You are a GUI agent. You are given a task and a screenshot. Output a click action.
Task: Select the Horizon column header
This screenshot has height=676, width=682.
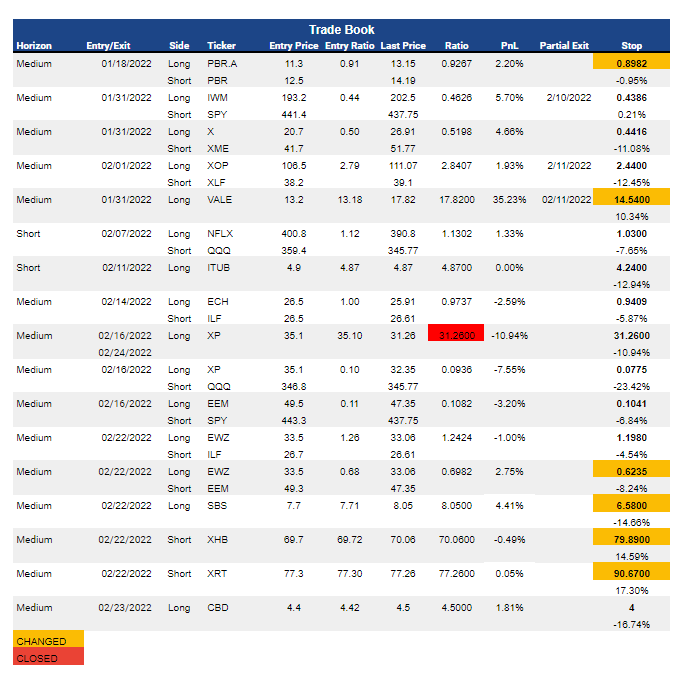(x=34, y=46)
